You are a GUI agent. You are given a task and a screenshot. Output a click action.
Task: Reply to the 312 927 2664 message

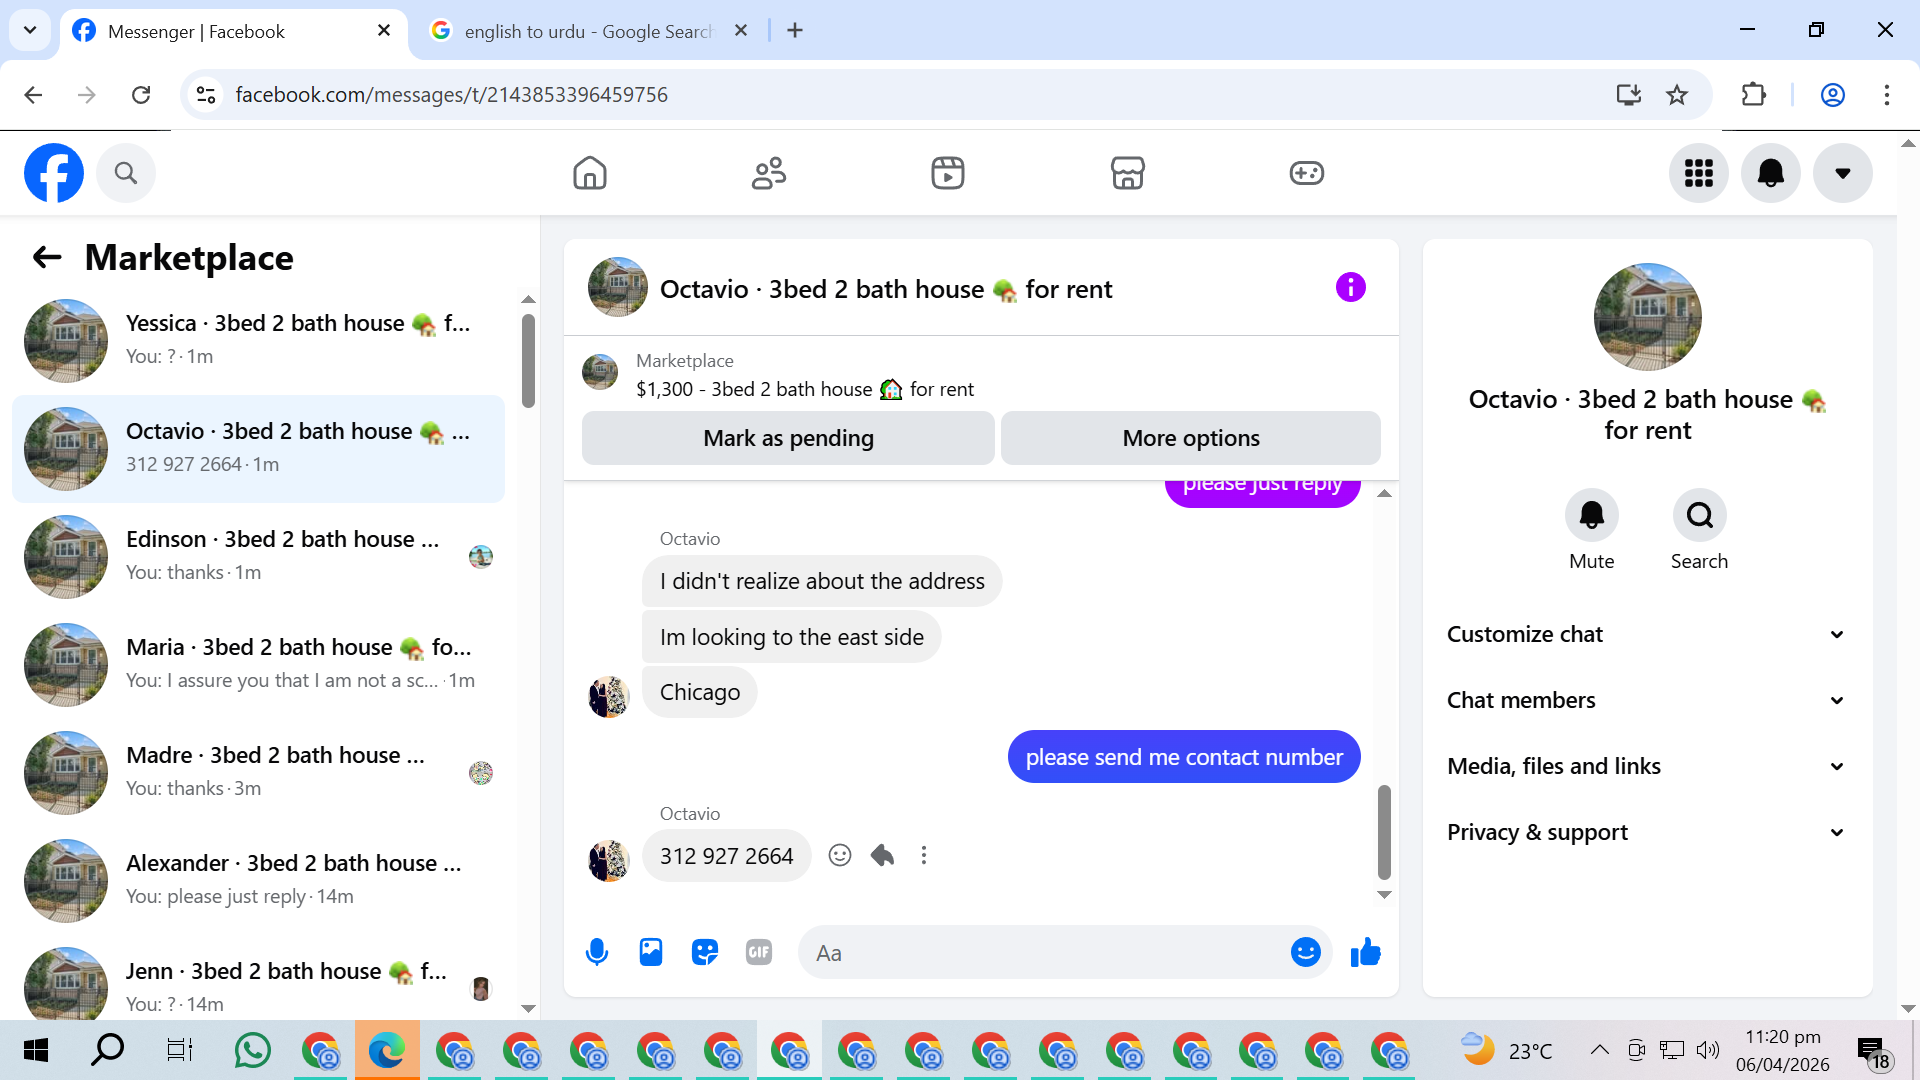pyautogui.click(x=882, y=856)
